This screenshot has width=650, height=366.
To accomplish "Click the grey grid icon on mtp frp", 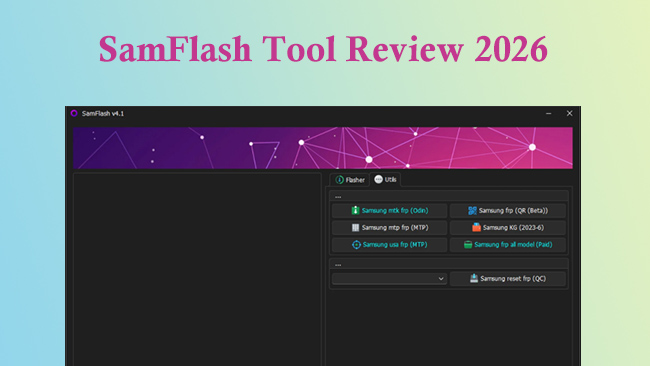I will point(355,228).
